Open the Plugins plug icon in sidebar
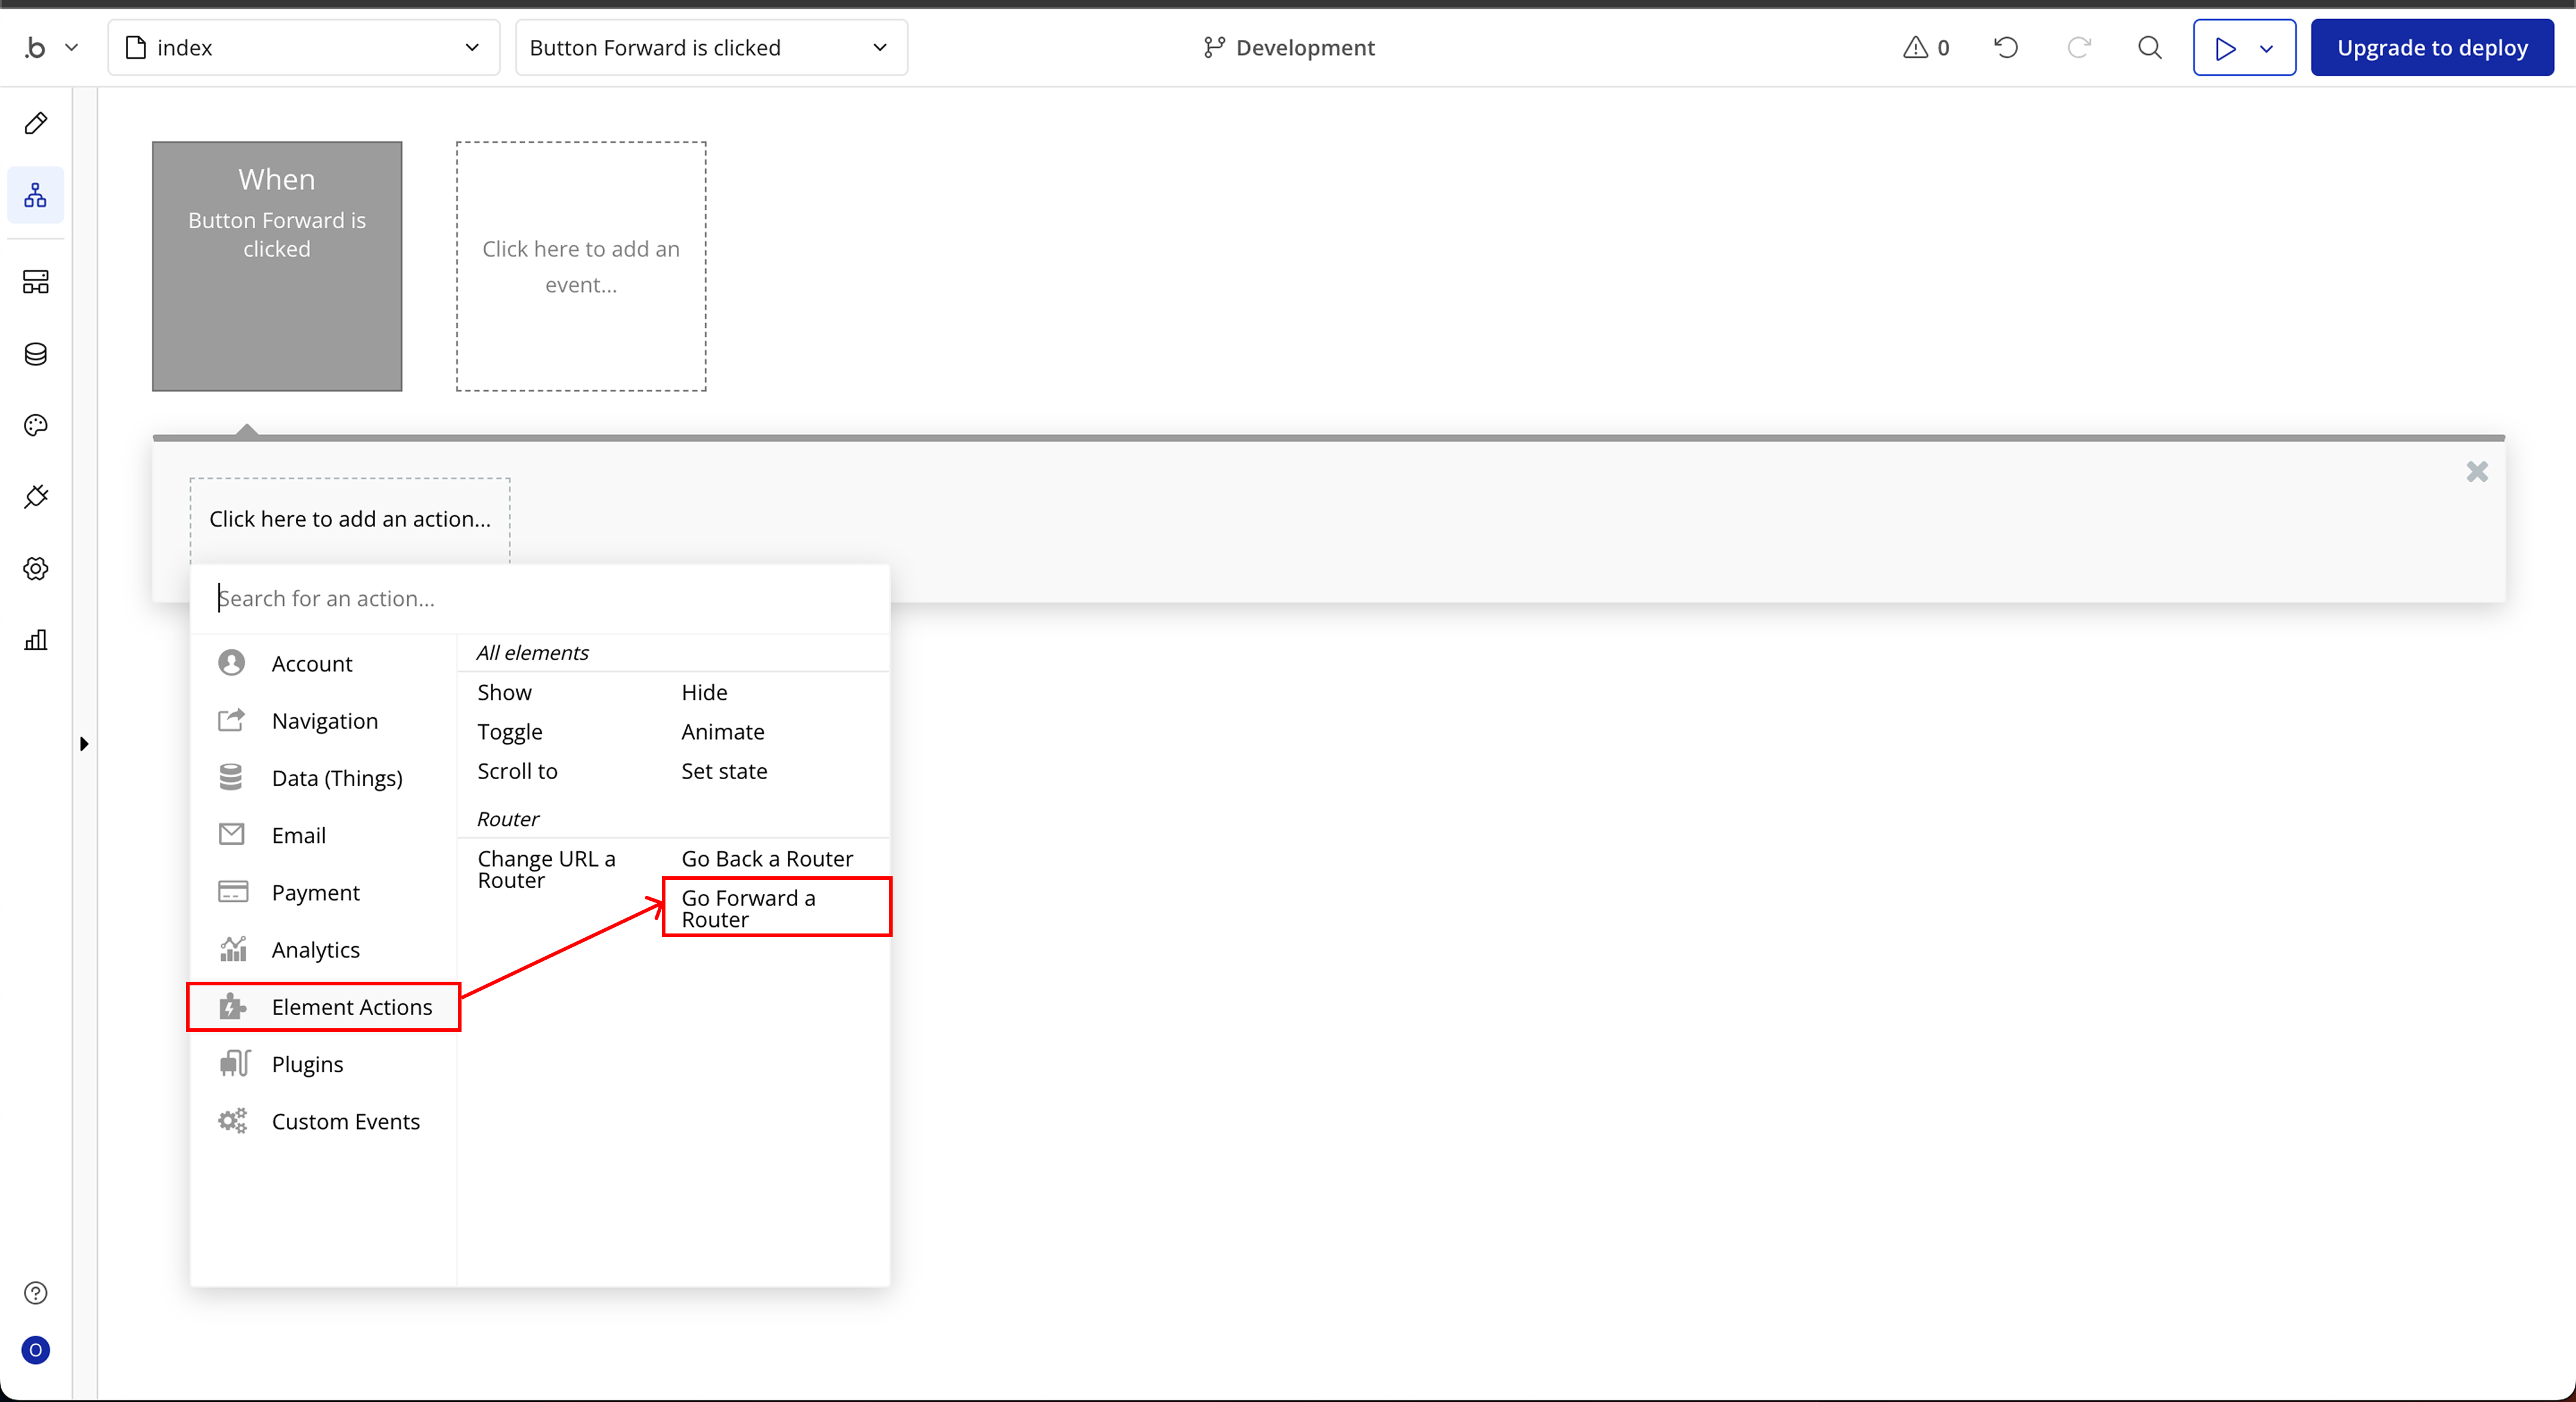2576x1402 pixels. (36, 497)
